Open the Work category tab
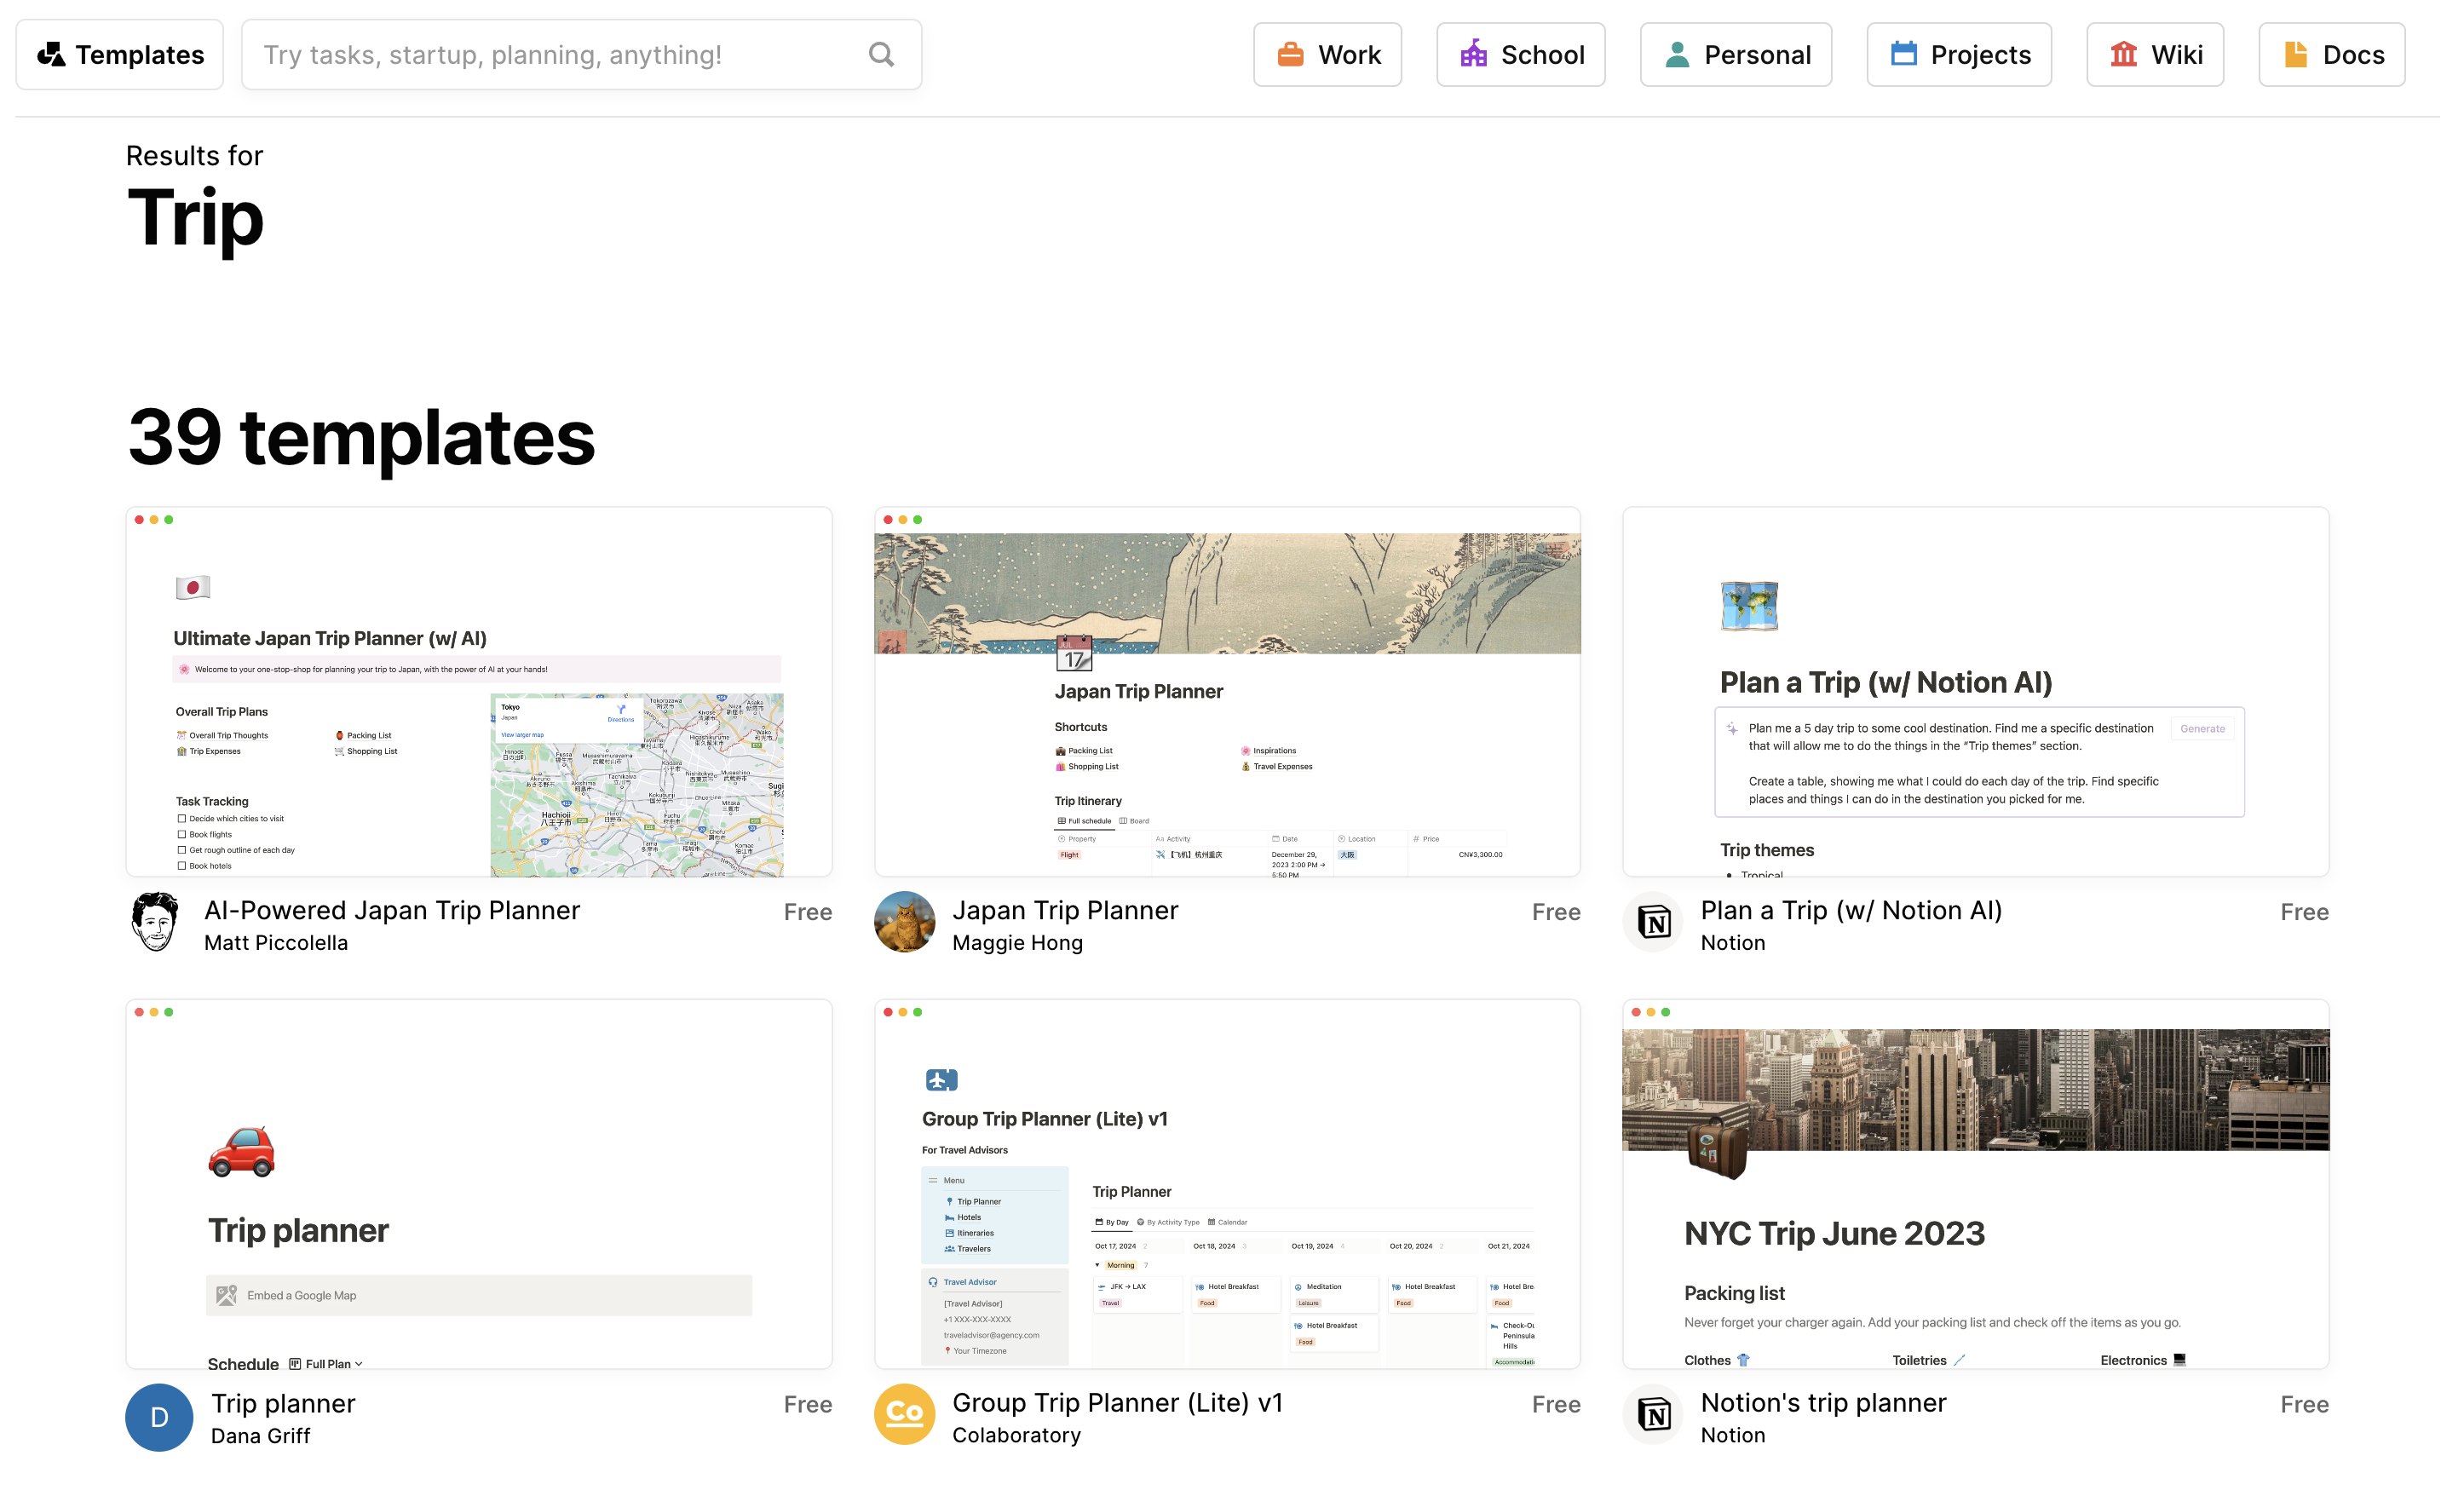Screen dimensions: 2464x1496 tap(1327, 55)
